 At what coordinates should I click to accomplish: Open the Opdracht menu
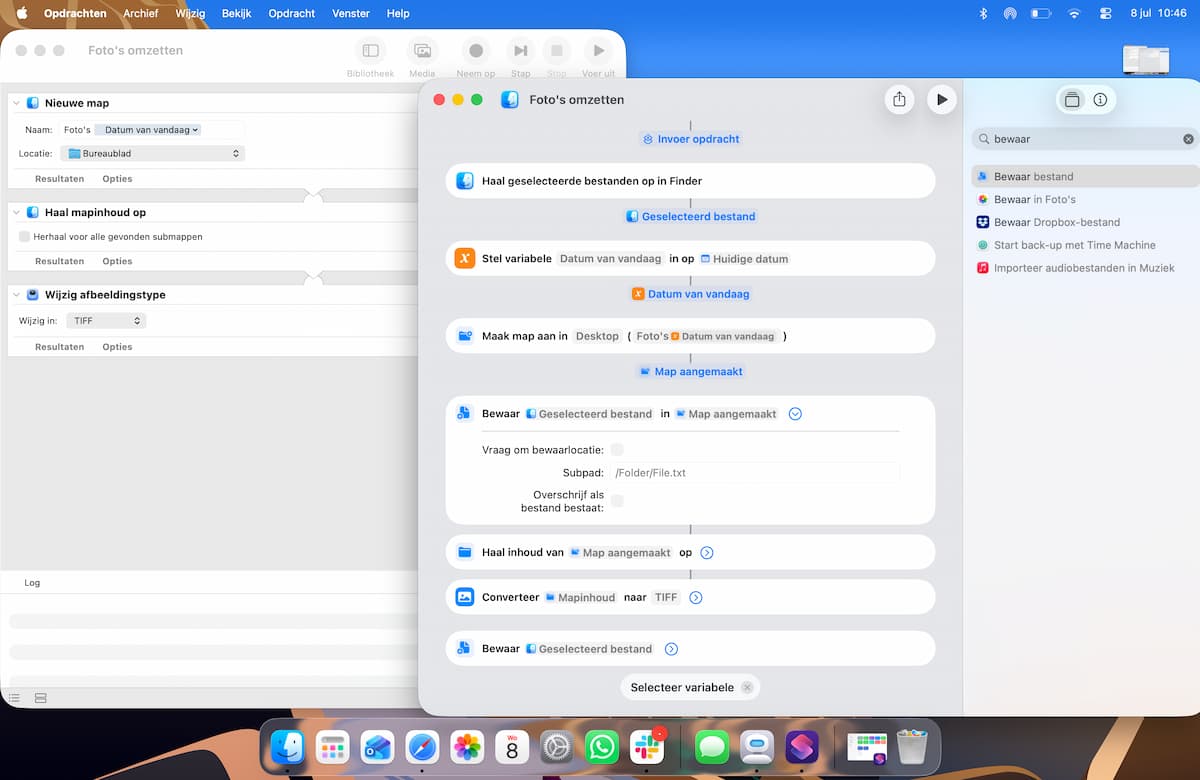point(292,13)
